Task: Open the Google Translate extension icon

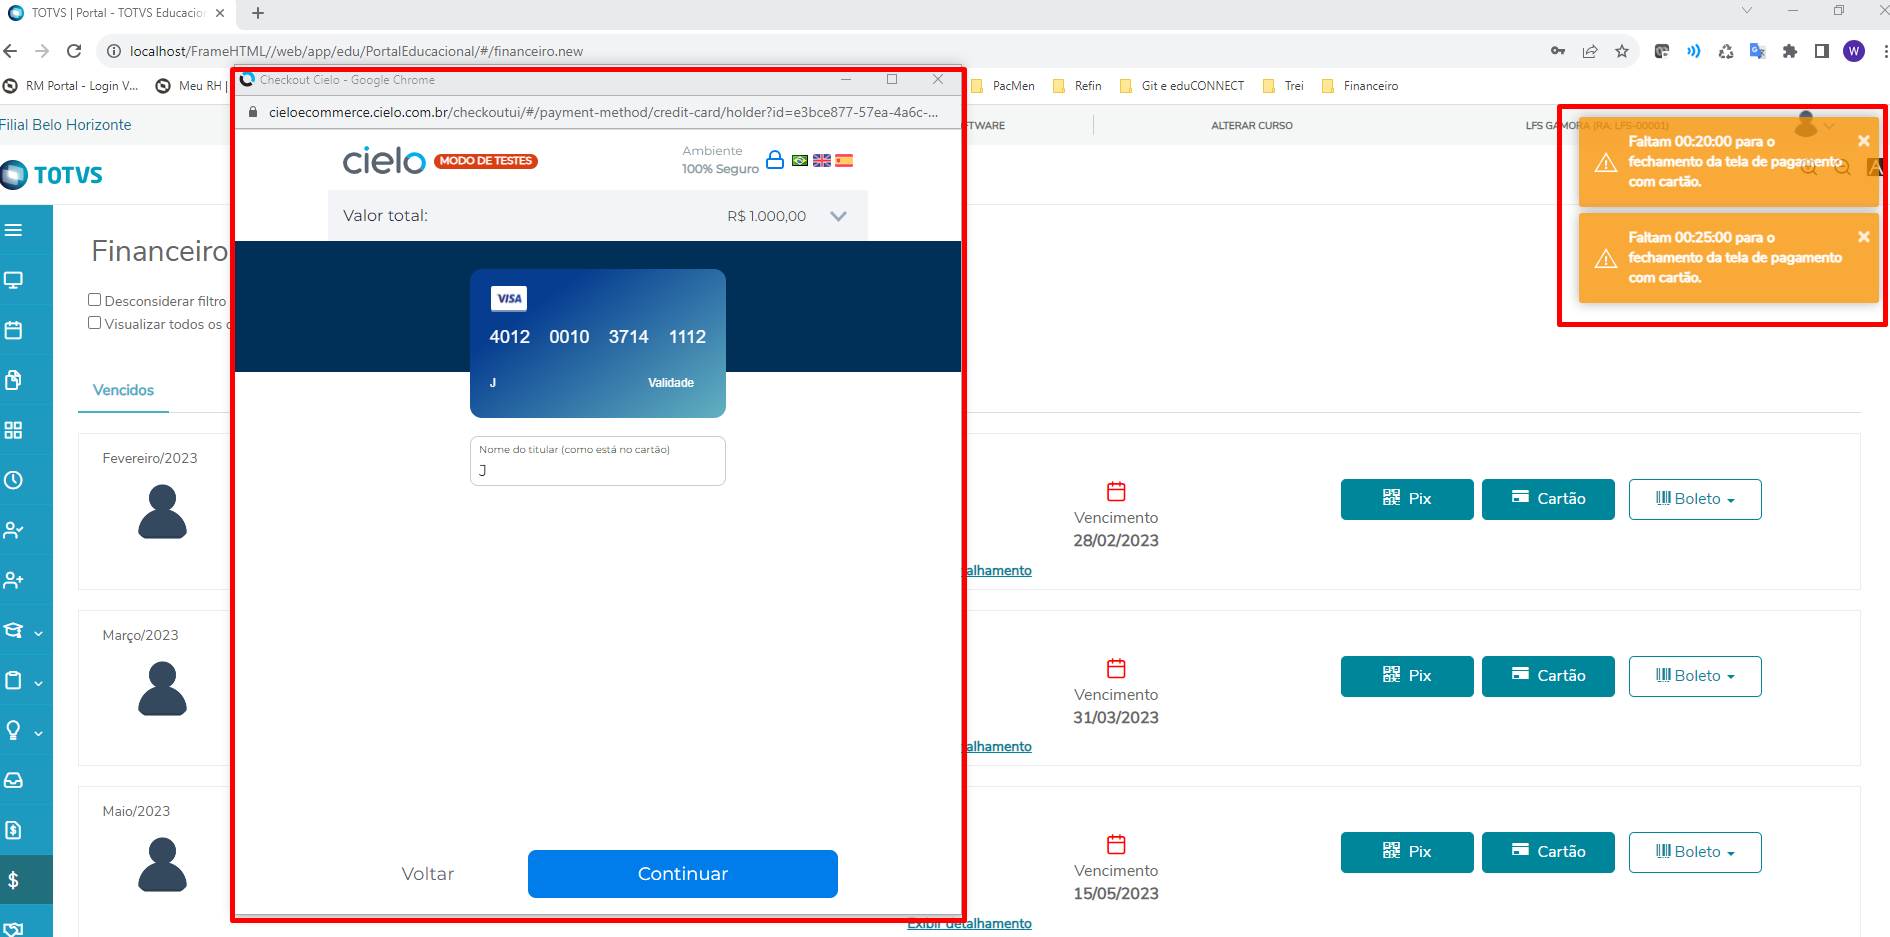Action: coord(1757,51)
